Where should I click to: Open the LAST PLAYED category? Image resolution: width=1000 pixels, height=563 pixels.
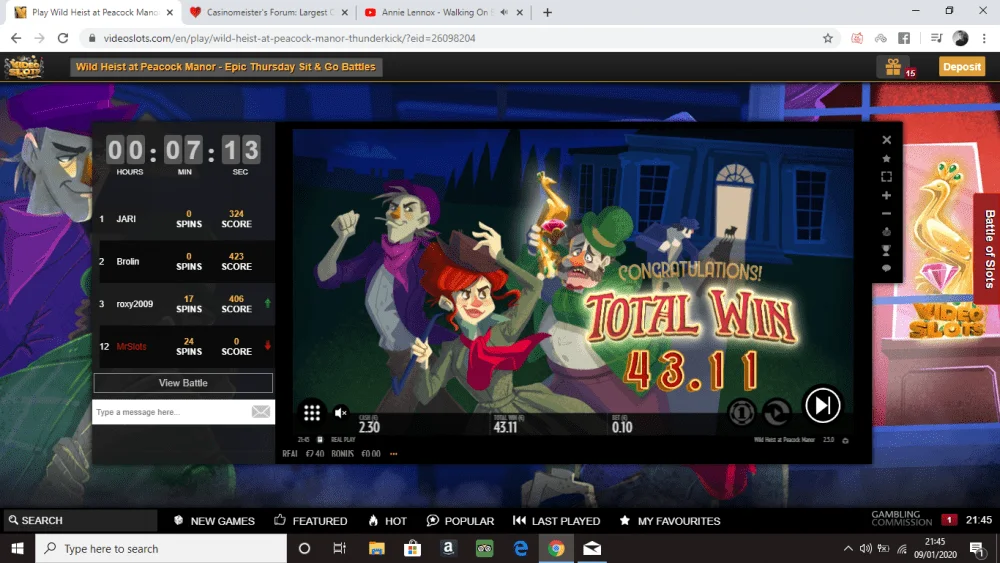[556, 520]
